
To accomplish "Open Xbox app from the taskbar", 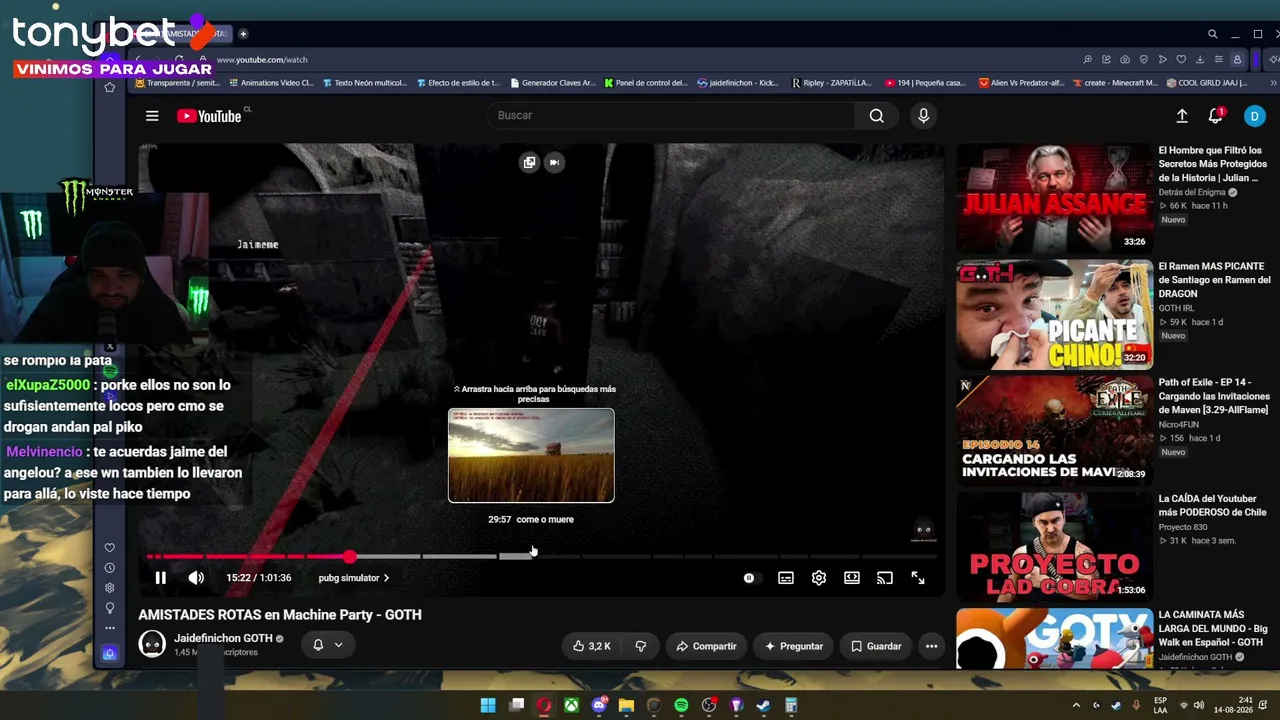I will pos(571,705).
